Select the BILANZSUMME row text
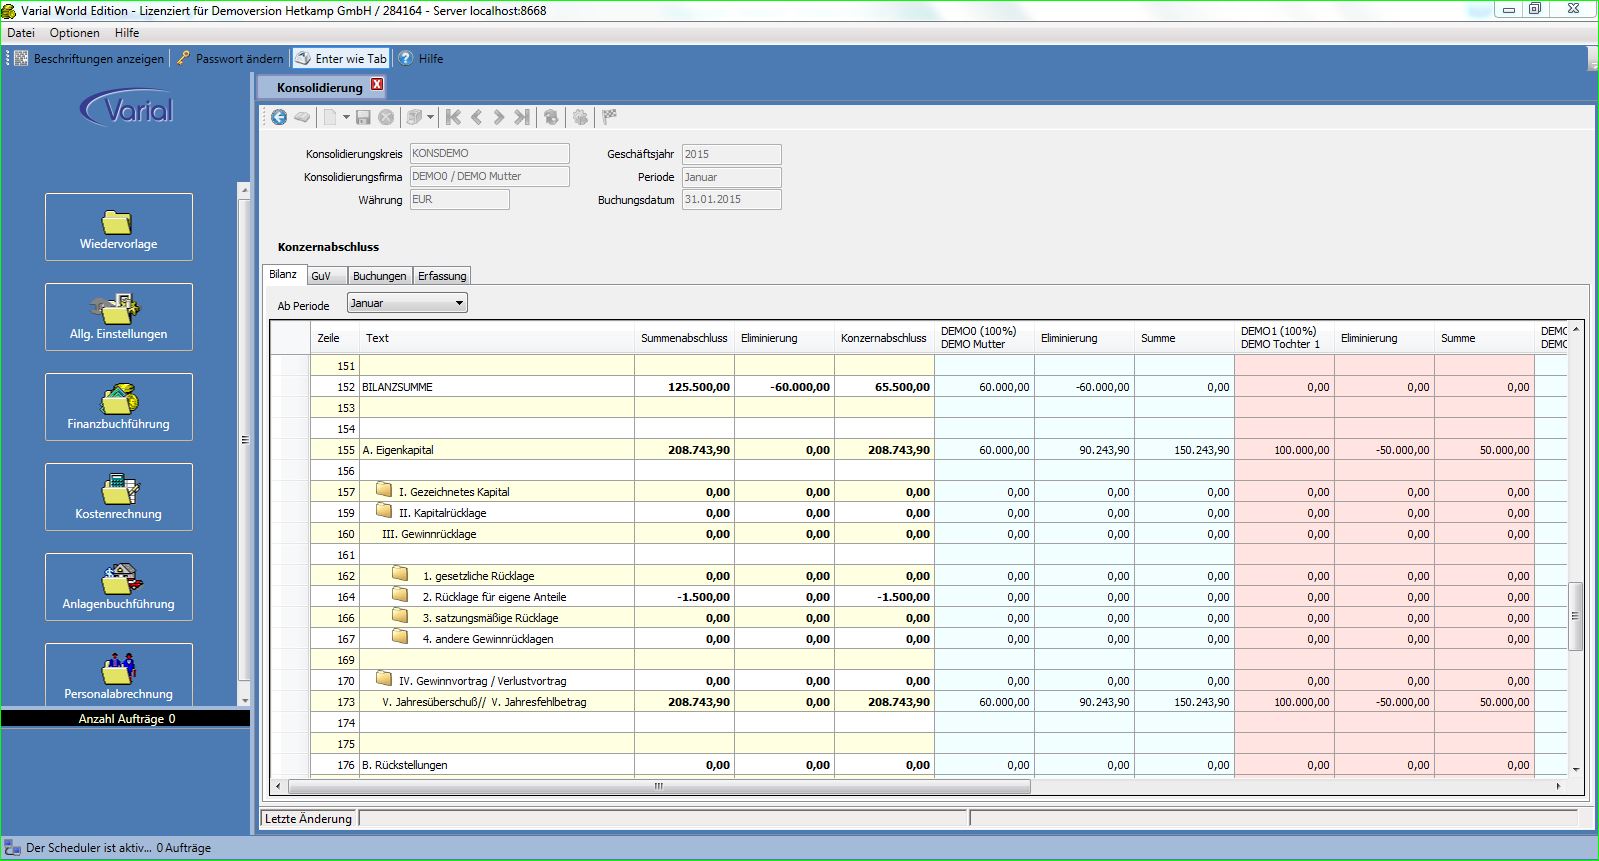 click(x=397, y=387)
